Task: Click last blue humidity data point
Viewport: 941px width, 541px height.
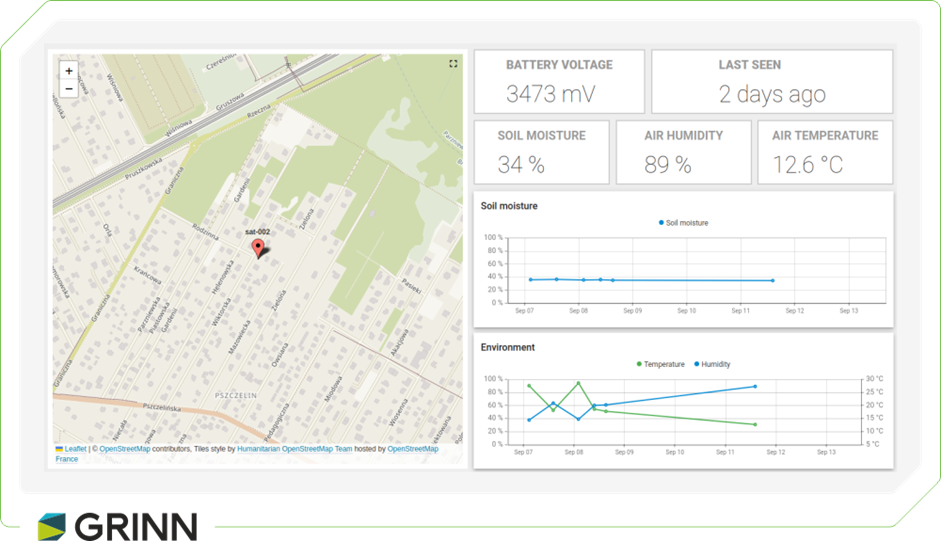Action: [x=755, y=386]
